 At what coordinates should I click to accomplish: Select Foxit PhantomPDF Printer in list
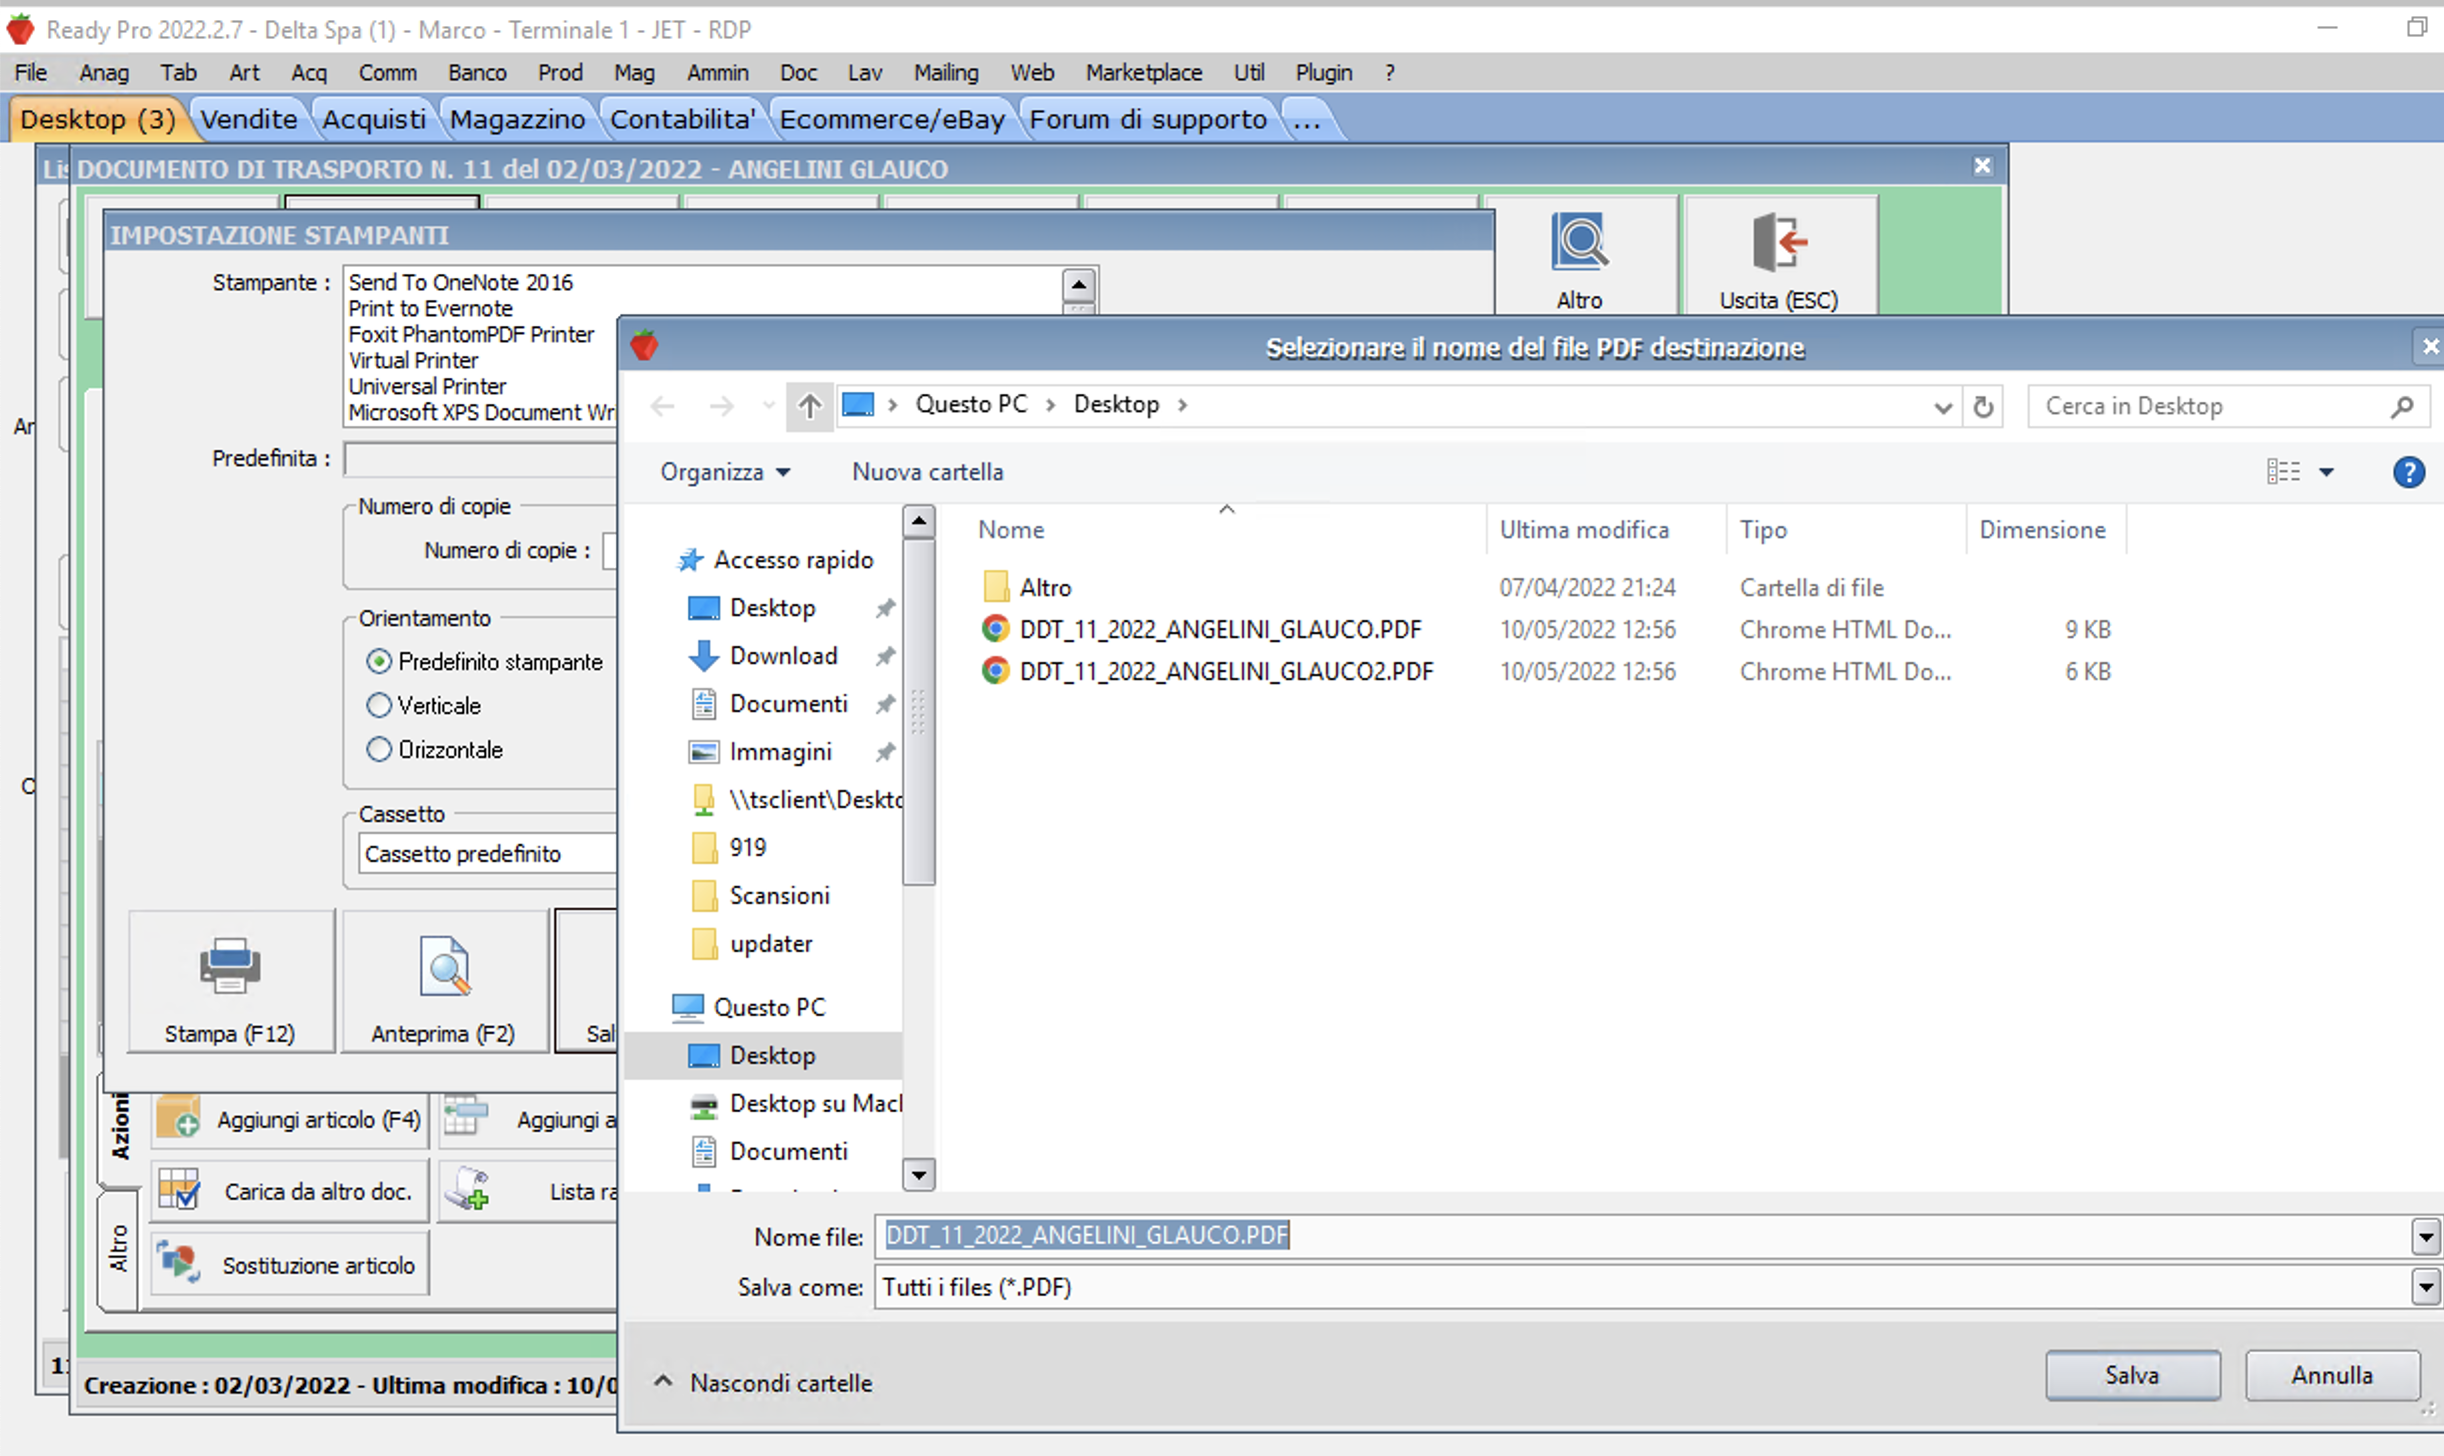pyautogui.click(x=471, y=334)
